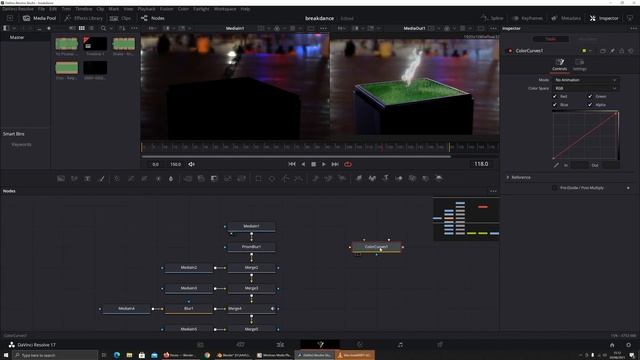Play the clip forward
The image size is (640, 360).
[324, 164]
